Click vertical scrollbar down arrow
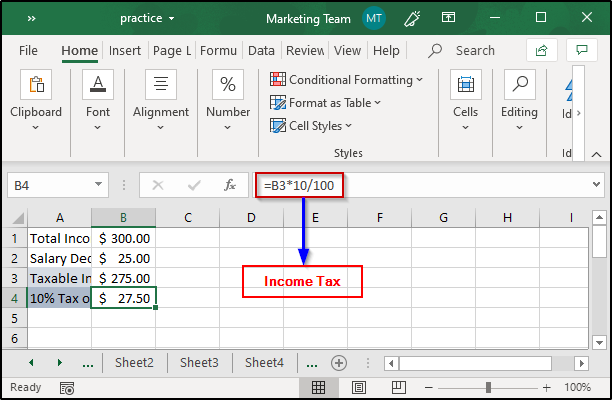Screen dimensions: 612x400 [599, 343]
